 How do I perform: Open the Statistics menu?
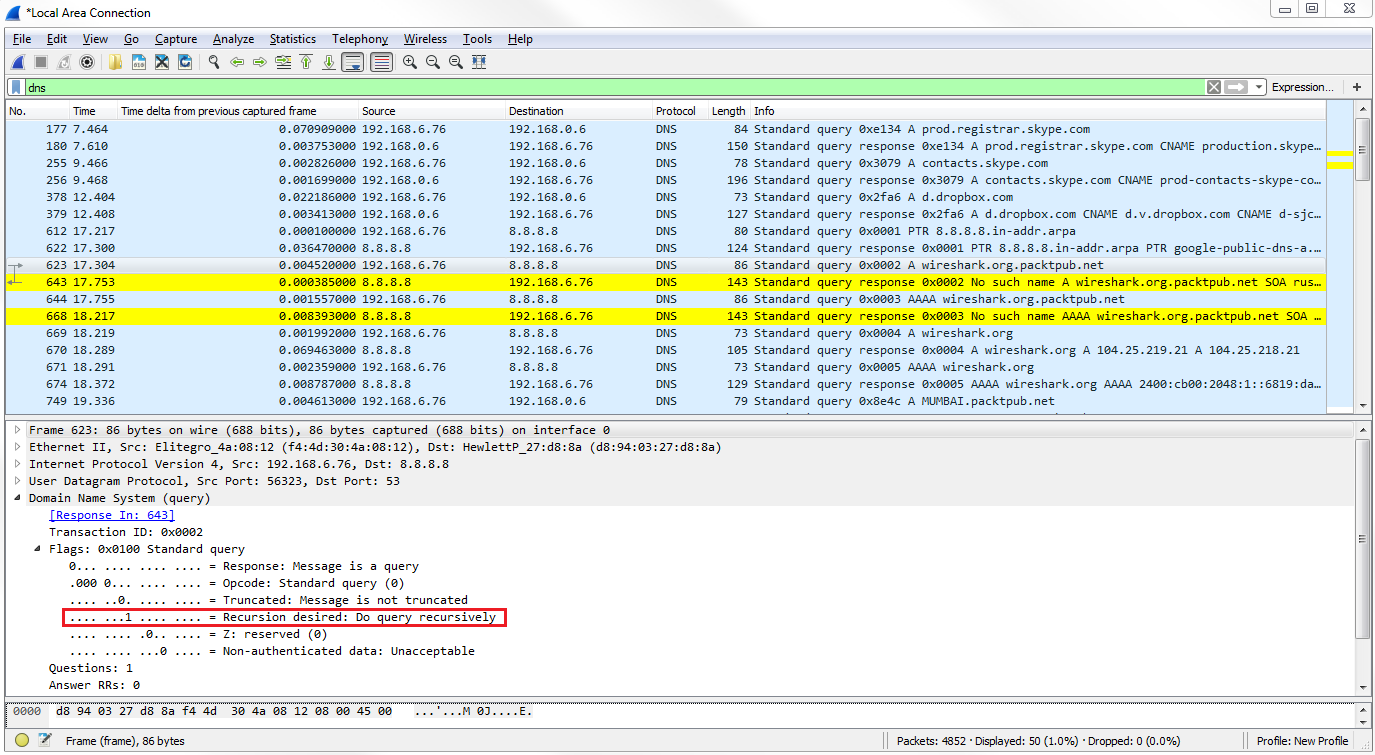coord(292,39)
